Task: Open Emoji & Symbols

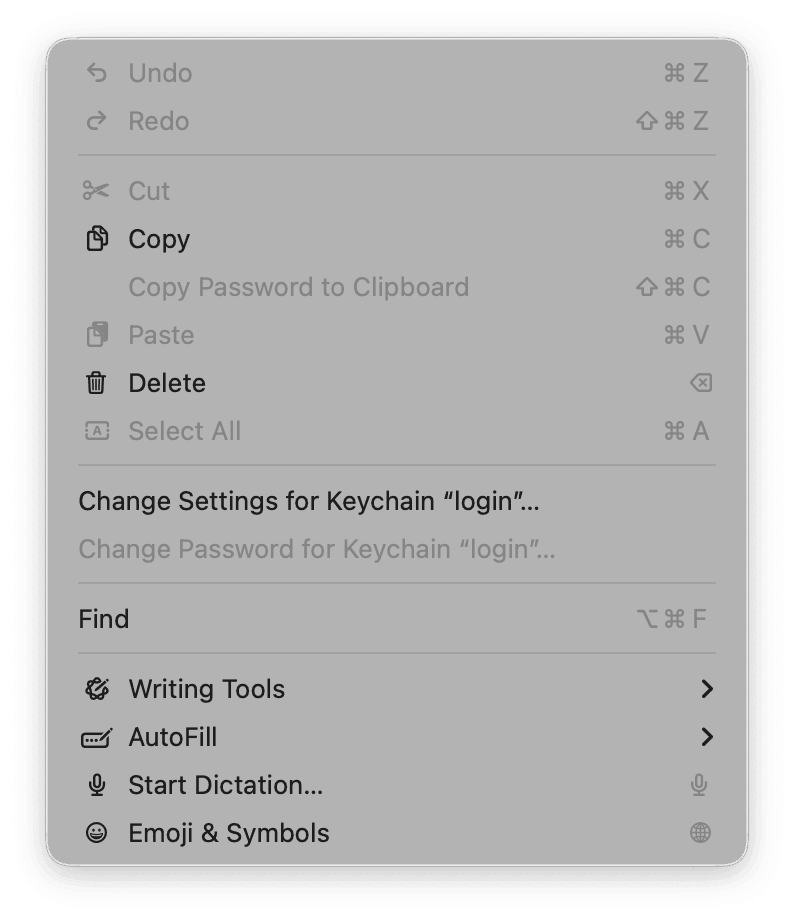Action: point(228,833)
